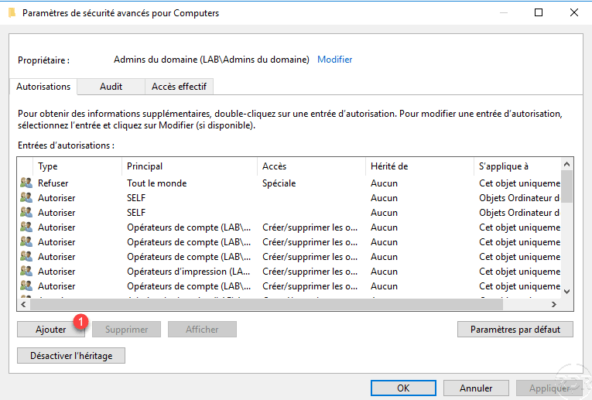592x400 pixels.
Task: Click the Ajouter button
Action: click(51, 329)
